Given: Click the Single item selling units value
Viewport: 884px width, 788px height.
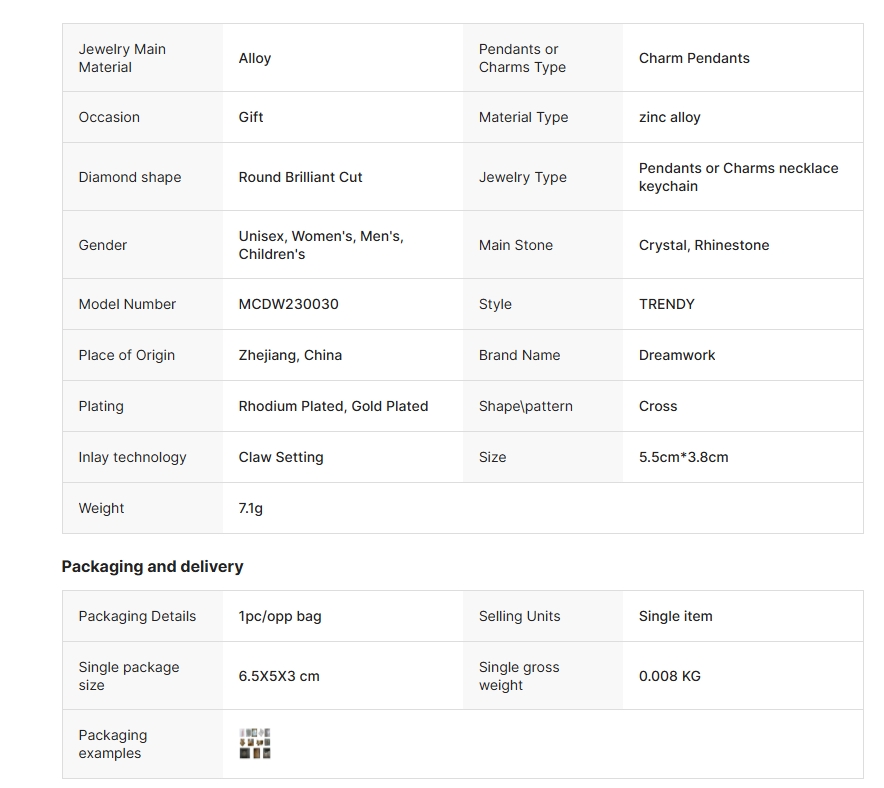Looking at the screenshot, I should pos(675,616).
